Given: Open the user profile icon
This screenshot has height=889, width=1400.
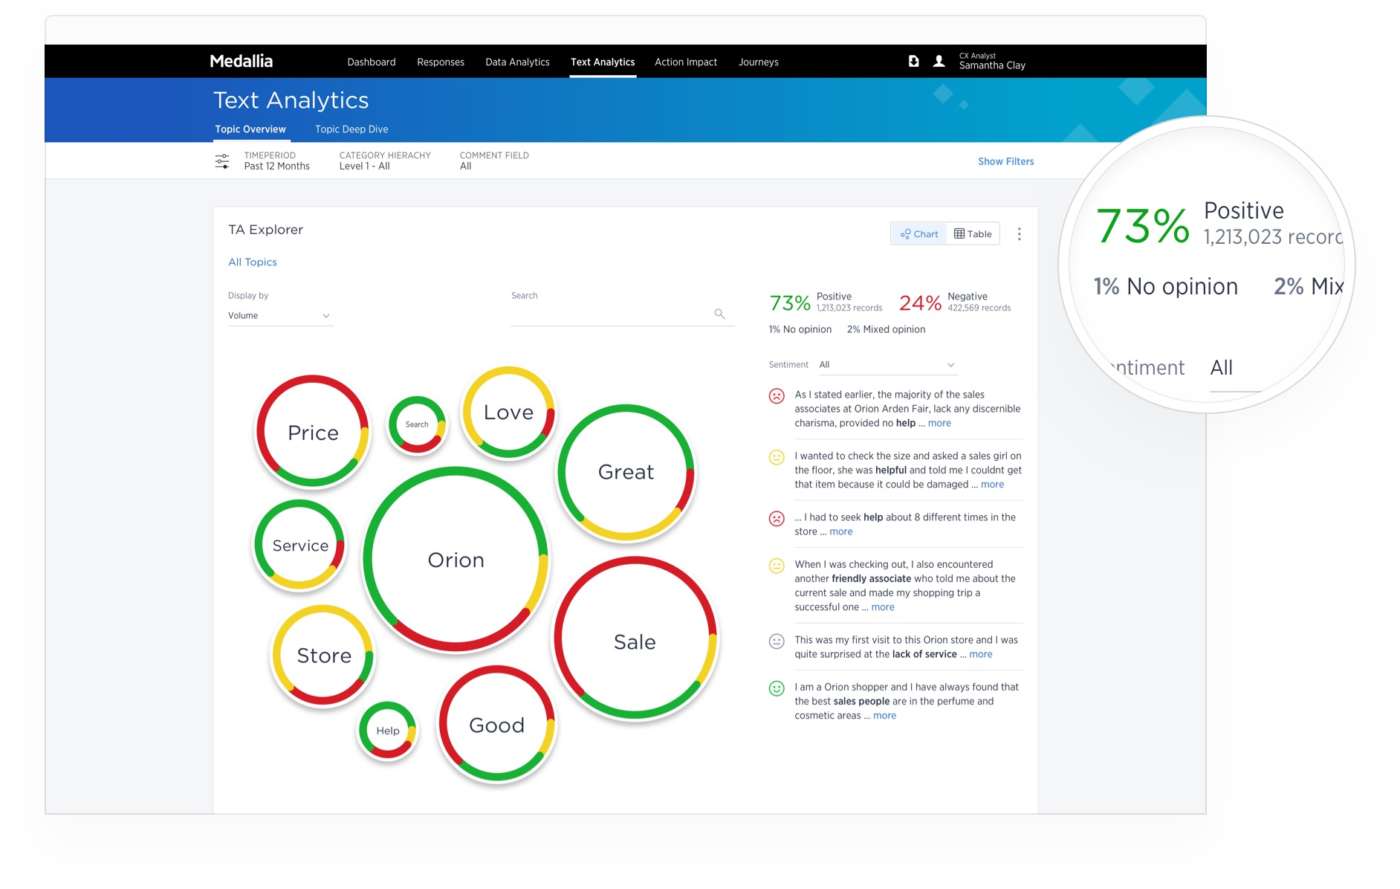Looking at the screenshot, I should pyautogui.click(x=939, y=61).
